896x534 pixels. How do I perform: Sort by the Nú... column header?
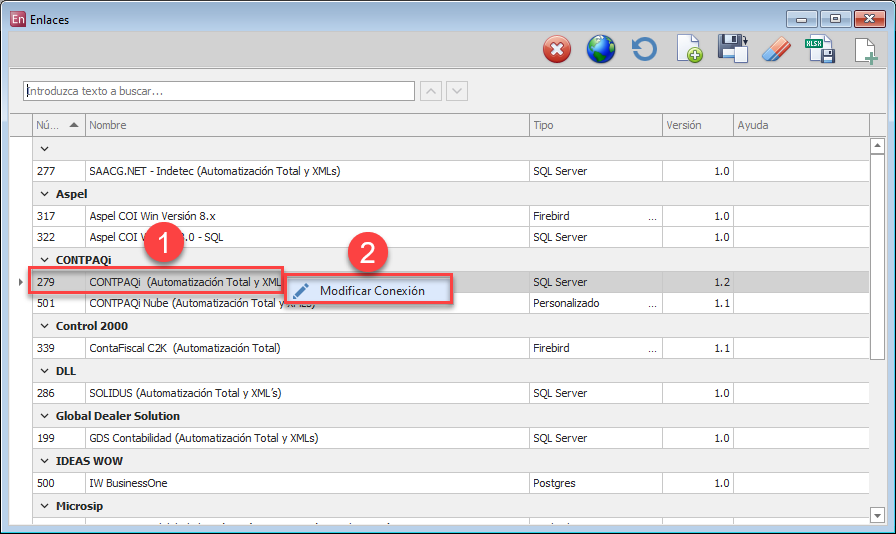pos(59,125)
